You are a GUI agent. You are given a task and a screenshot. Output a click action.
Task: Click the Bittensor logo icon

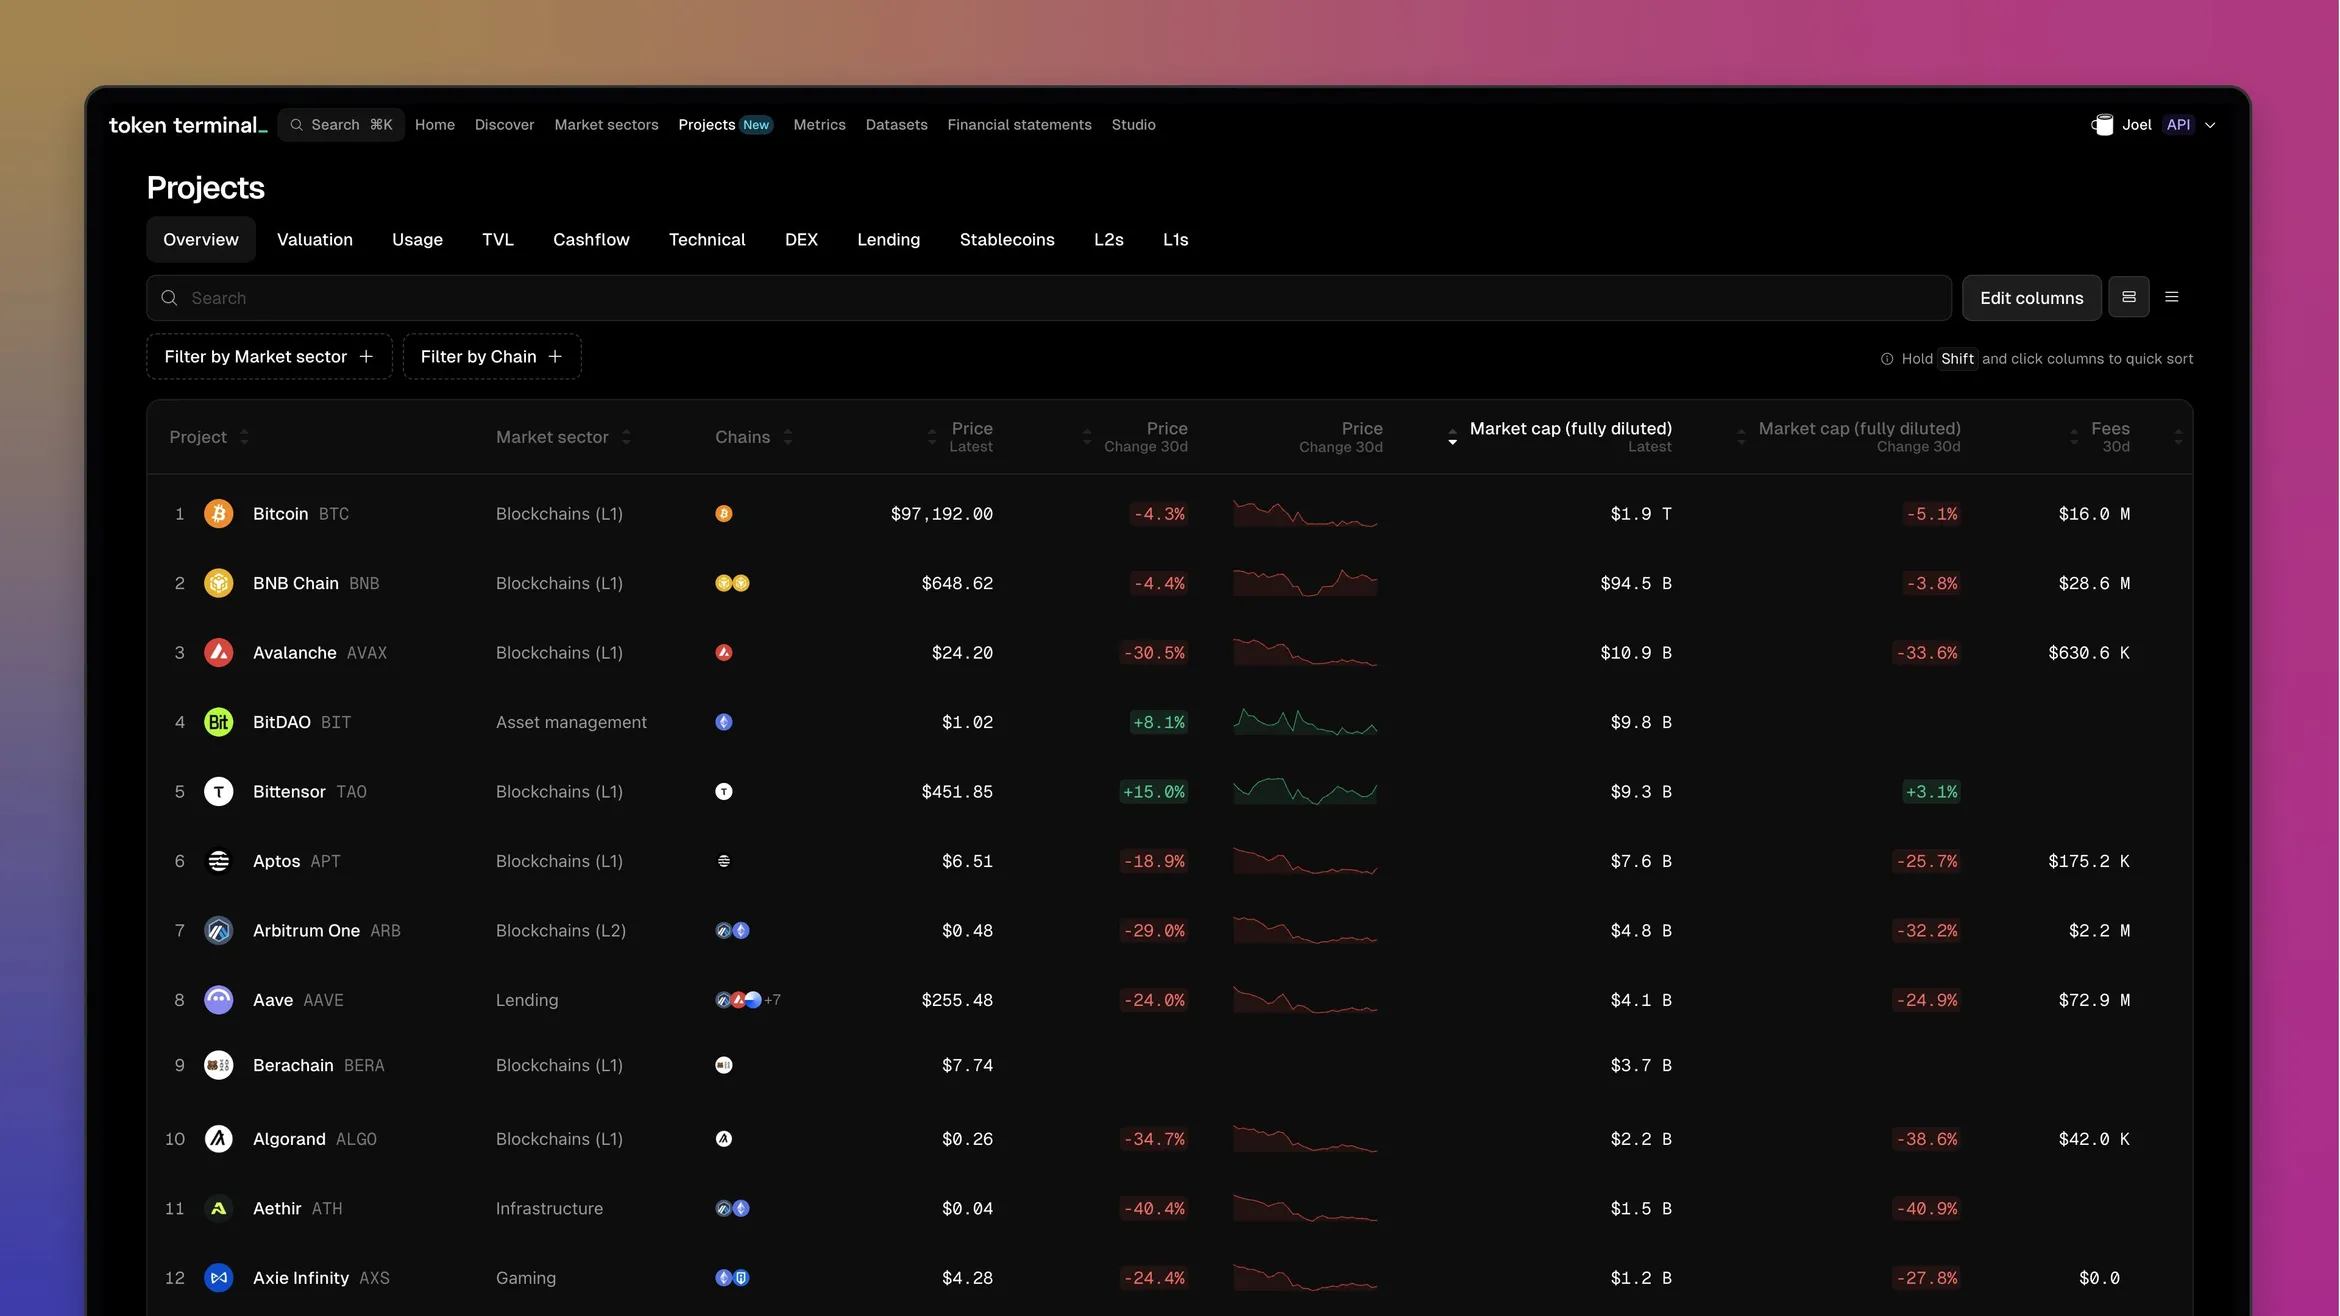pyautogui.click(x=218, y=791)
